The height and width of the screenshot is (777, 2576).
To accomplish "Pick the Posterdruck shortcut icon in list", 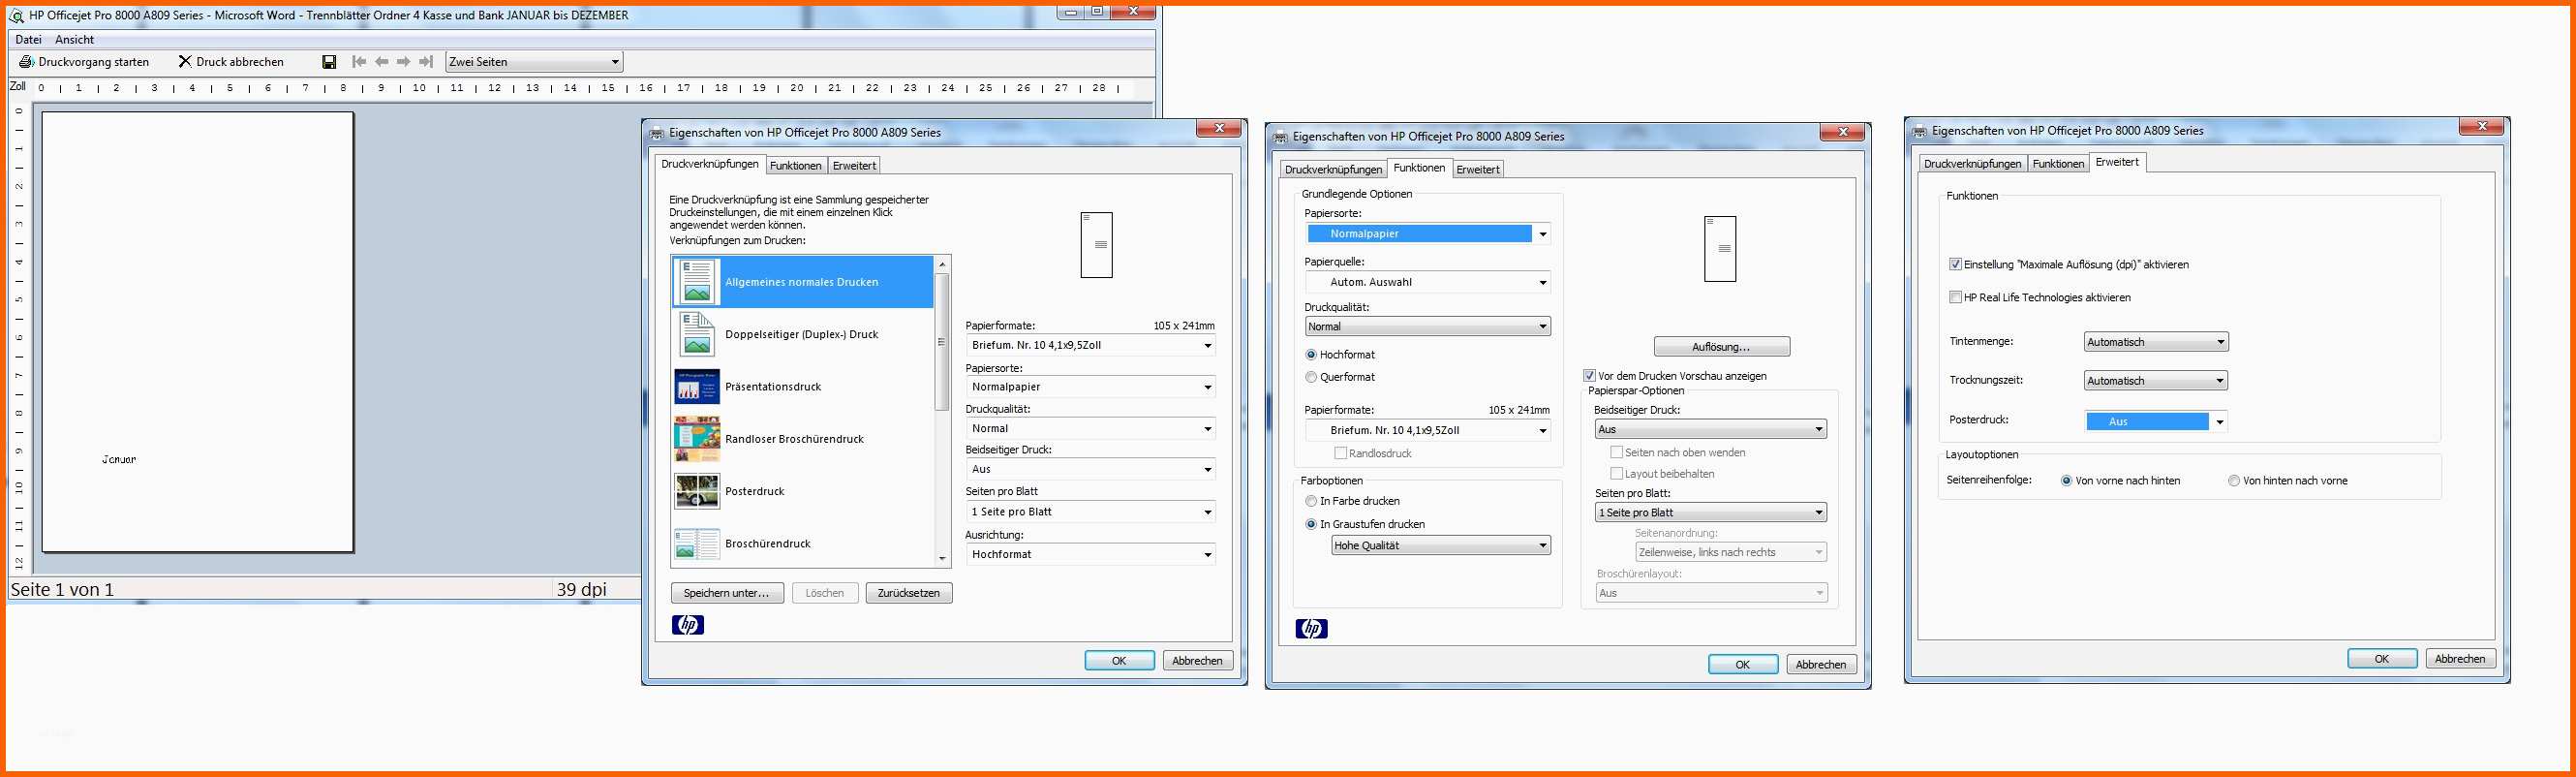I will point(697,491).
